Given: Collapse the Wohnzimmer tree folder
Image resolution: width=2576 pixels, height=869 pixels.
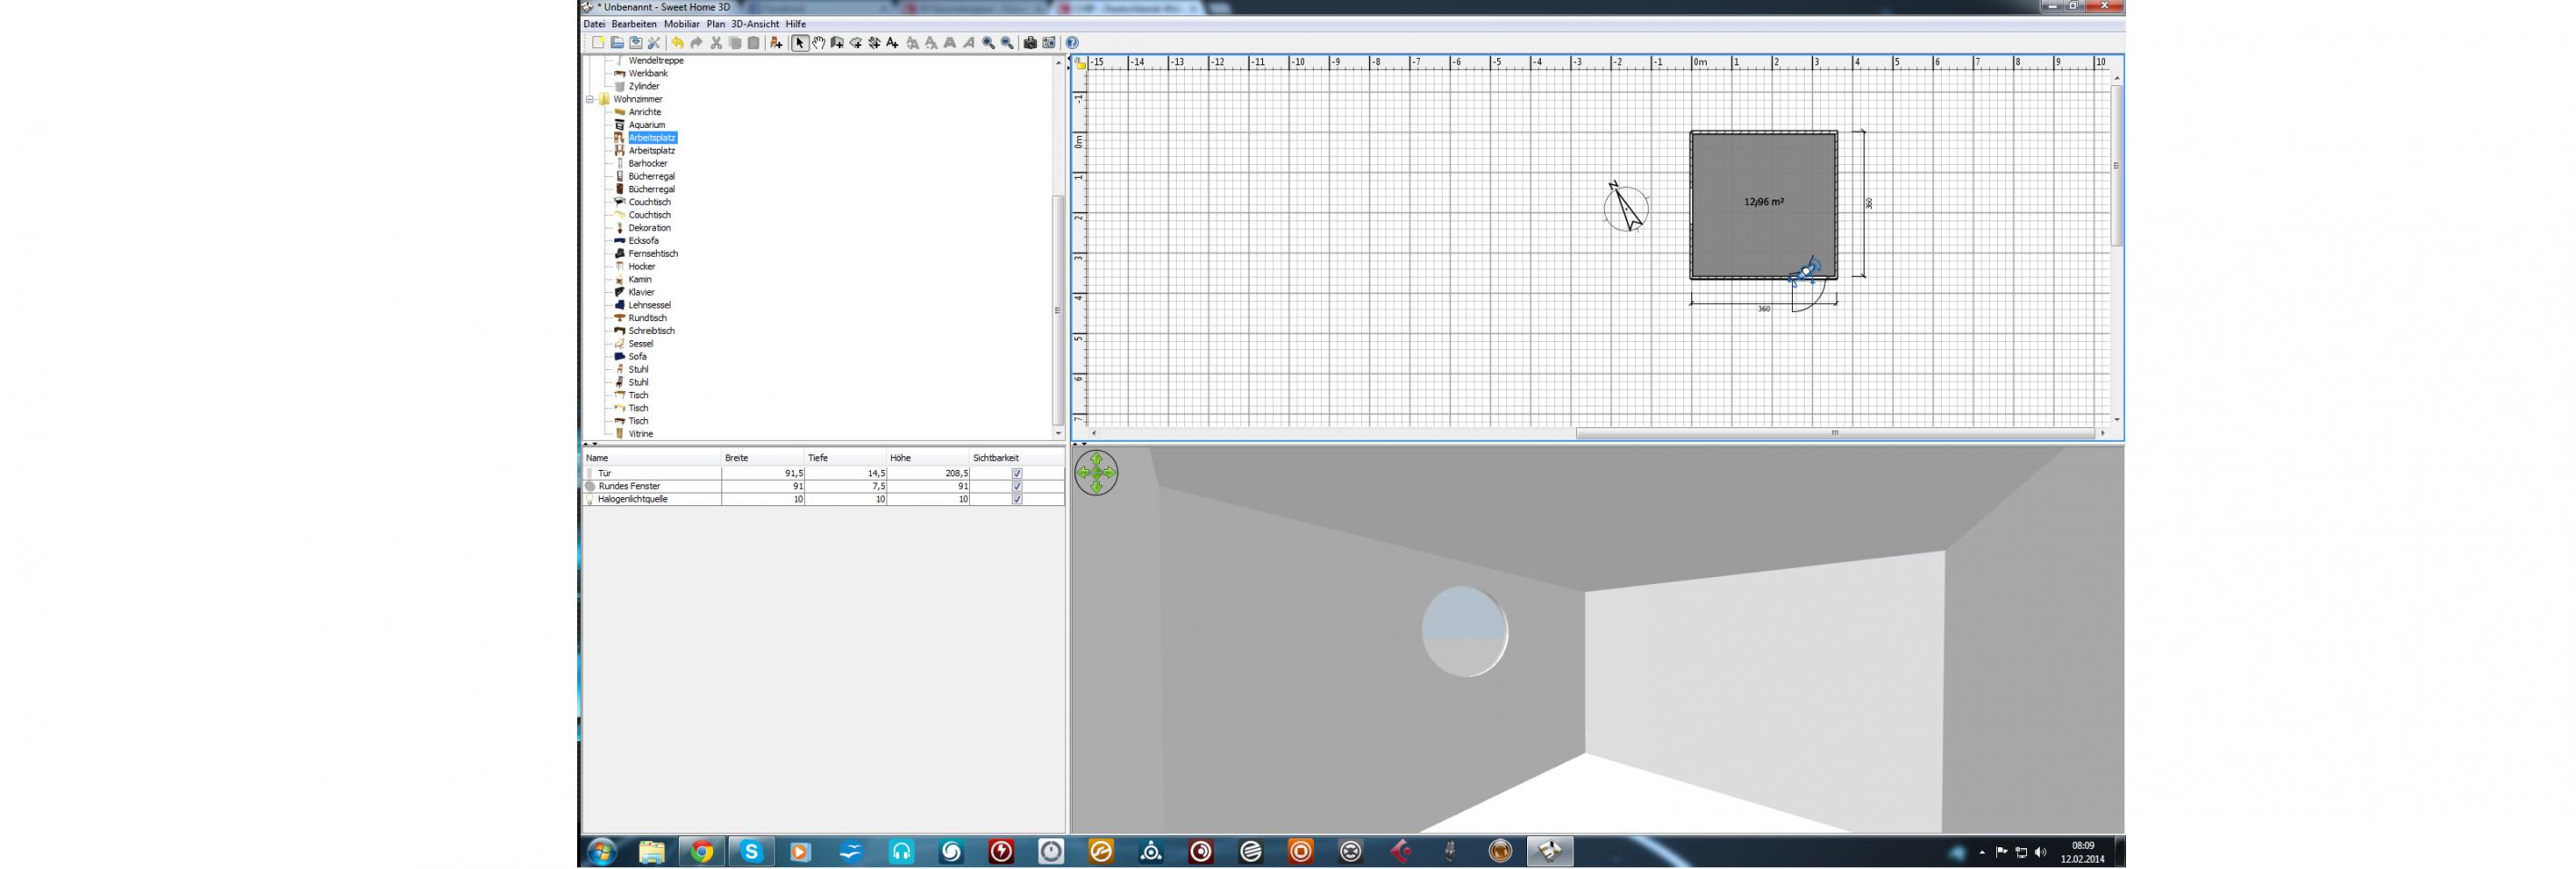Looking at the screenshot, I should [590, 99].
